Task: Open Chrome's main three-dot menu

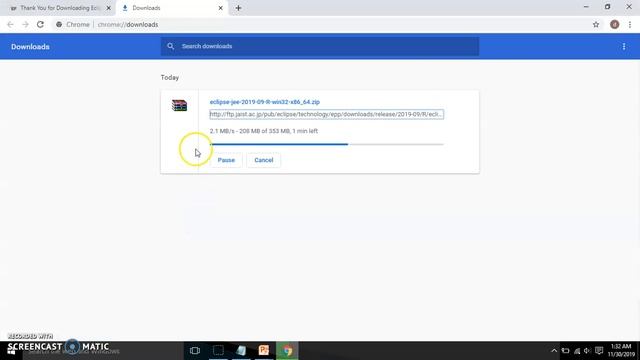Action: tap(630, 24)
